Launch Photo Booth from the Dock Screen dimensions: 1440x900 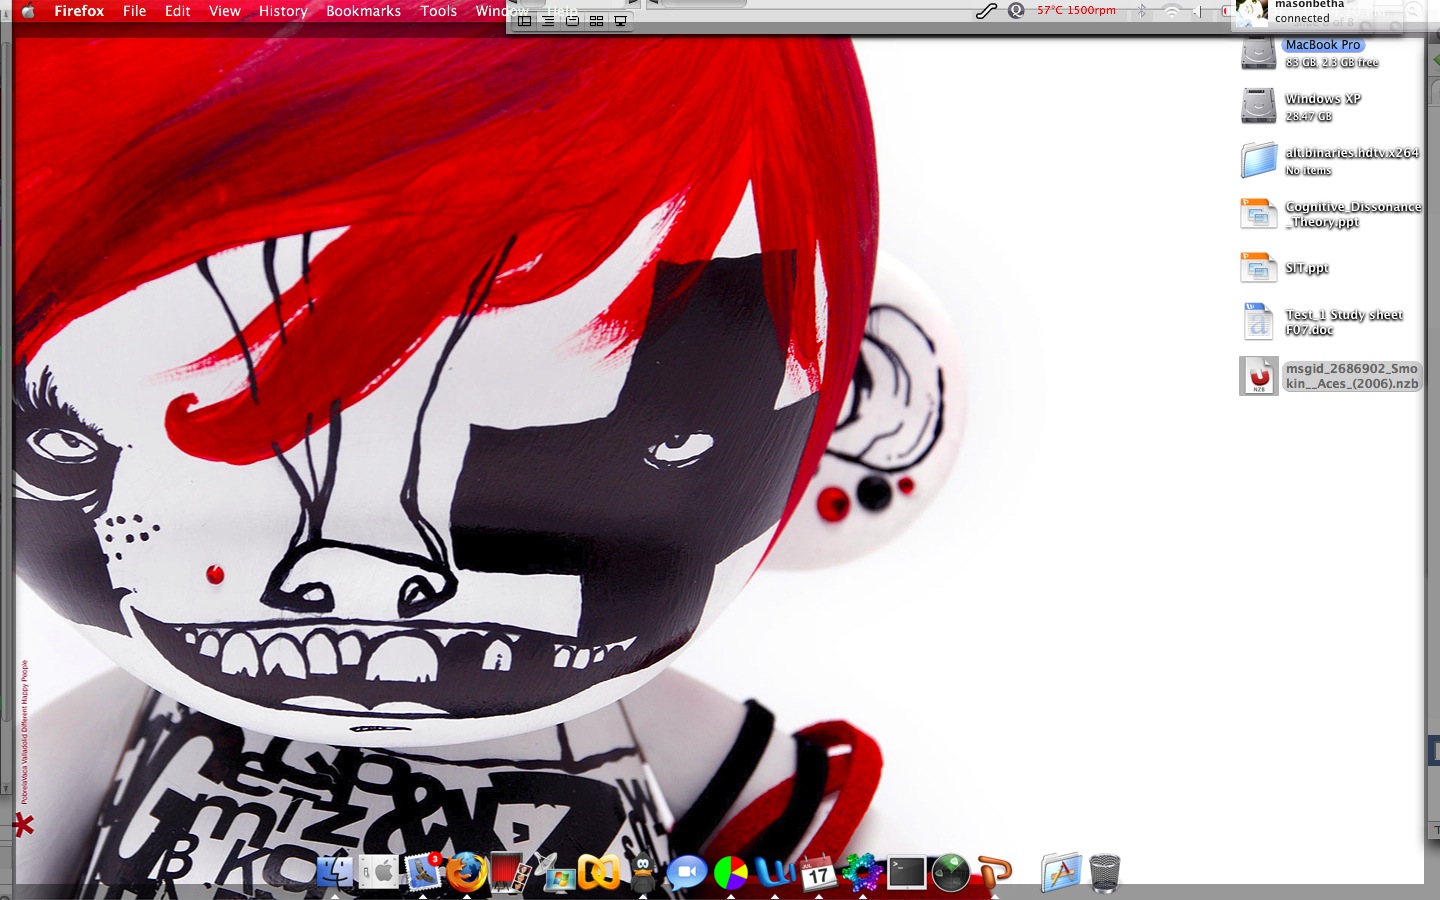511,872
